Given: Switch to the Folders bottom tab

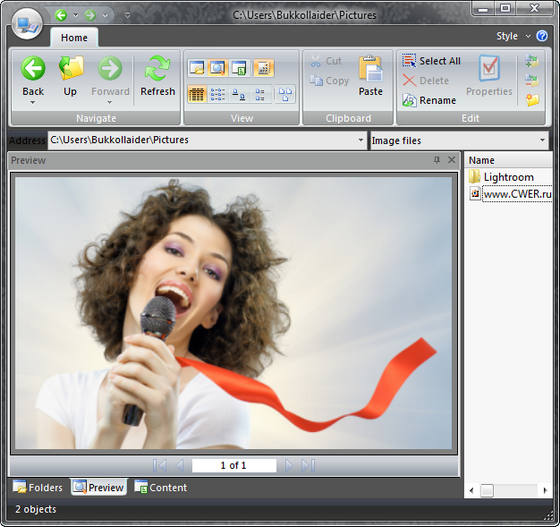Looking at the screenshot, I should (x=38, y=487).
